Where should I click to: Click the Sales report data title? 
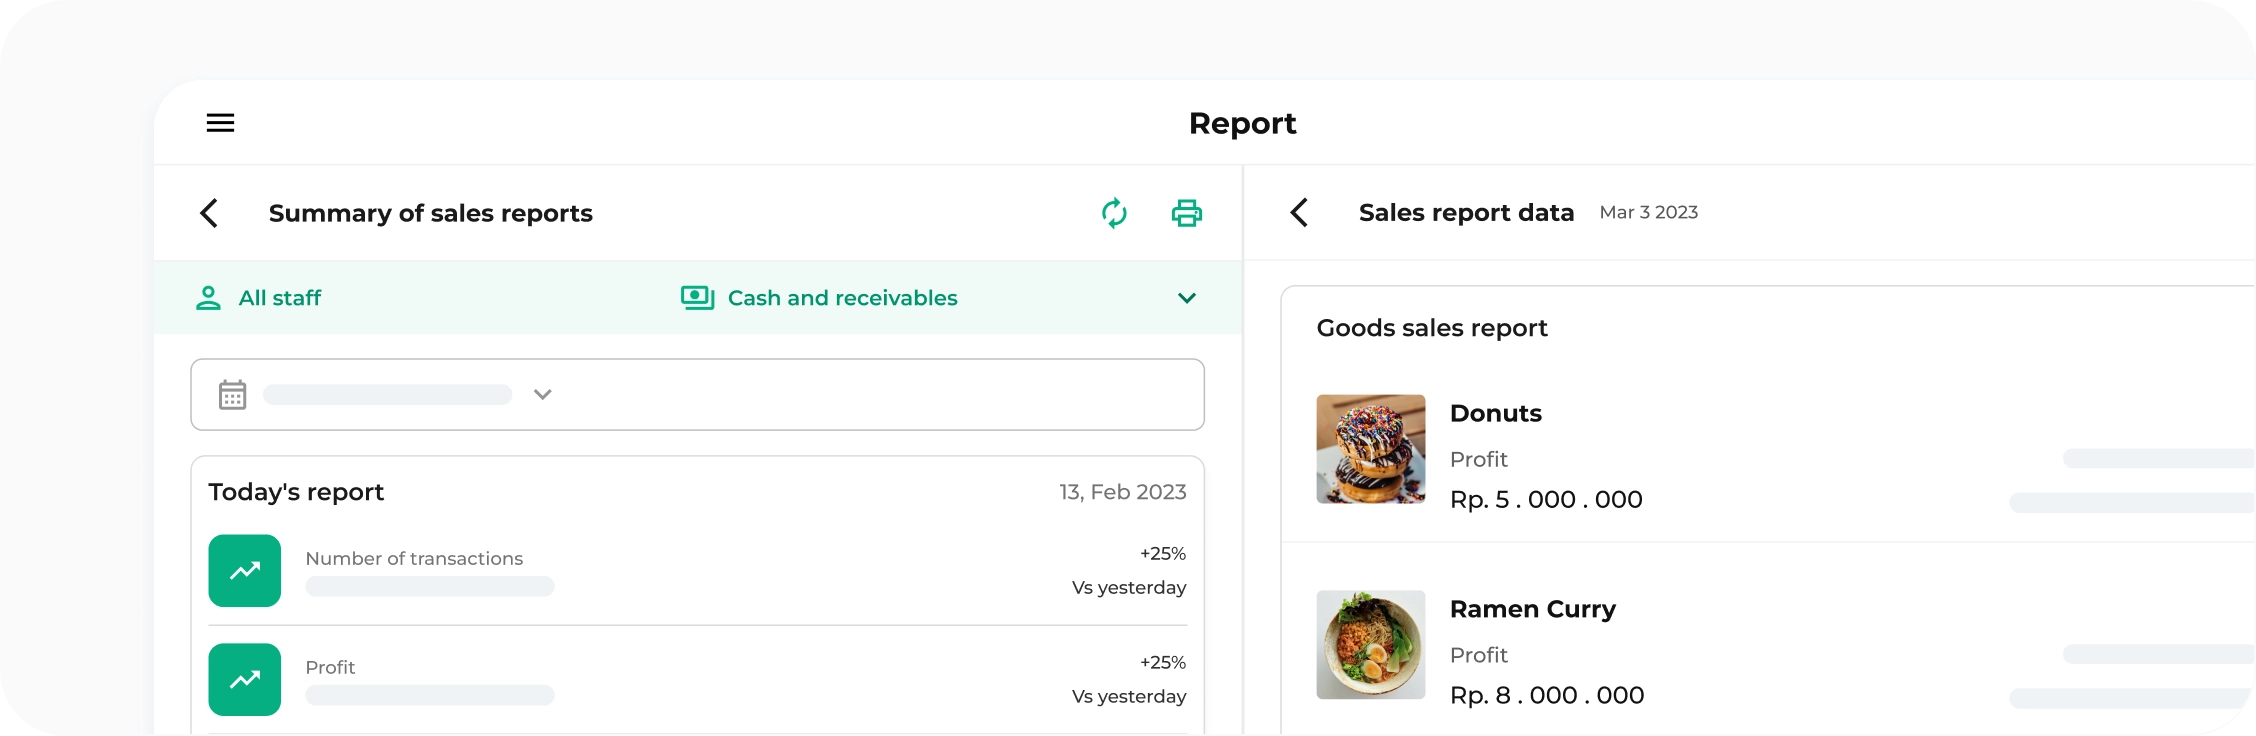1466,212
